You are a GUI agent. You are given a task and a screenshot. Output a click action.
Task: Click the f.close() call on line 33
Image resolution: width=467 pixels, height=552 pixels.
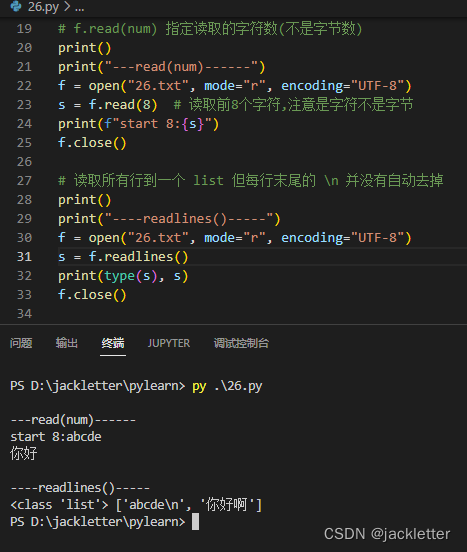[92, 295]
